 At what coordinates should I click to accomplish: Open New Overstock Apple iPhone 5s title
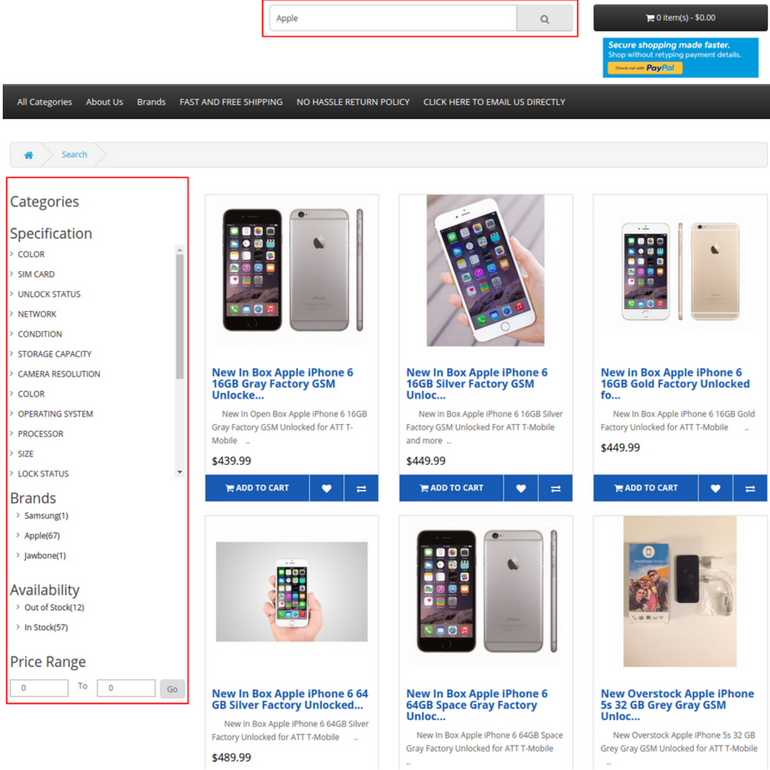click(677, 705)
